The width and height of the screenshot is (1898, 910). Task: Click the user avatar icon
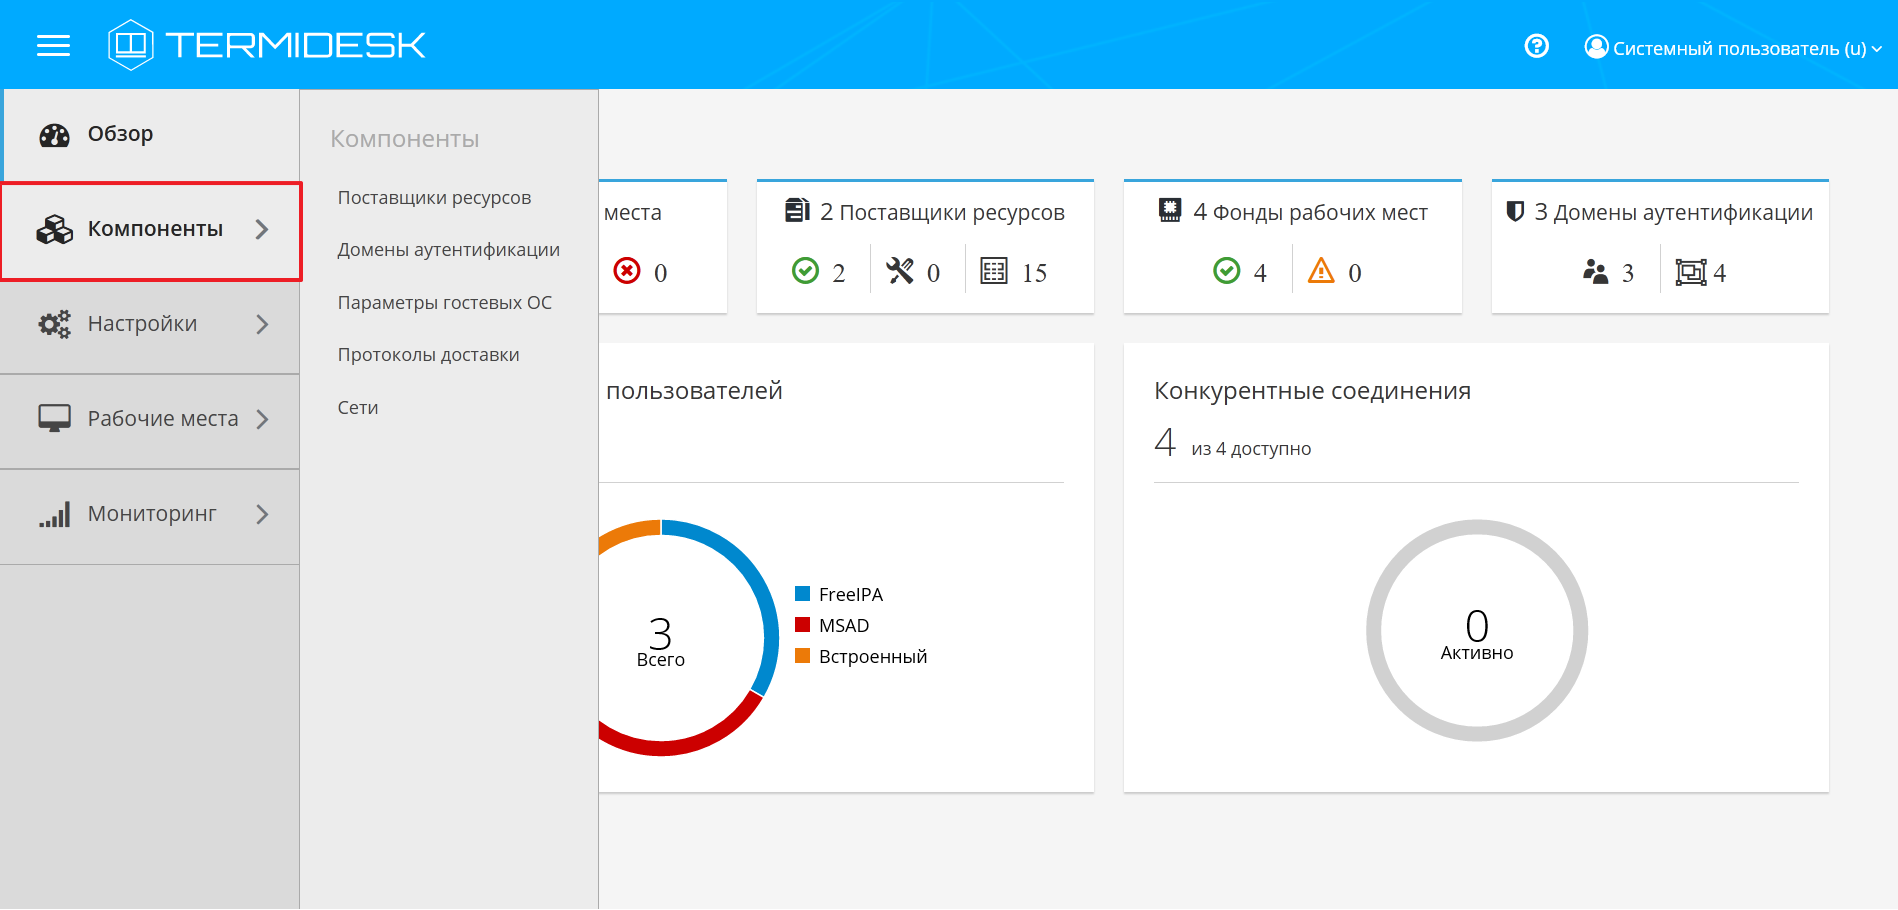(1596, 47)
